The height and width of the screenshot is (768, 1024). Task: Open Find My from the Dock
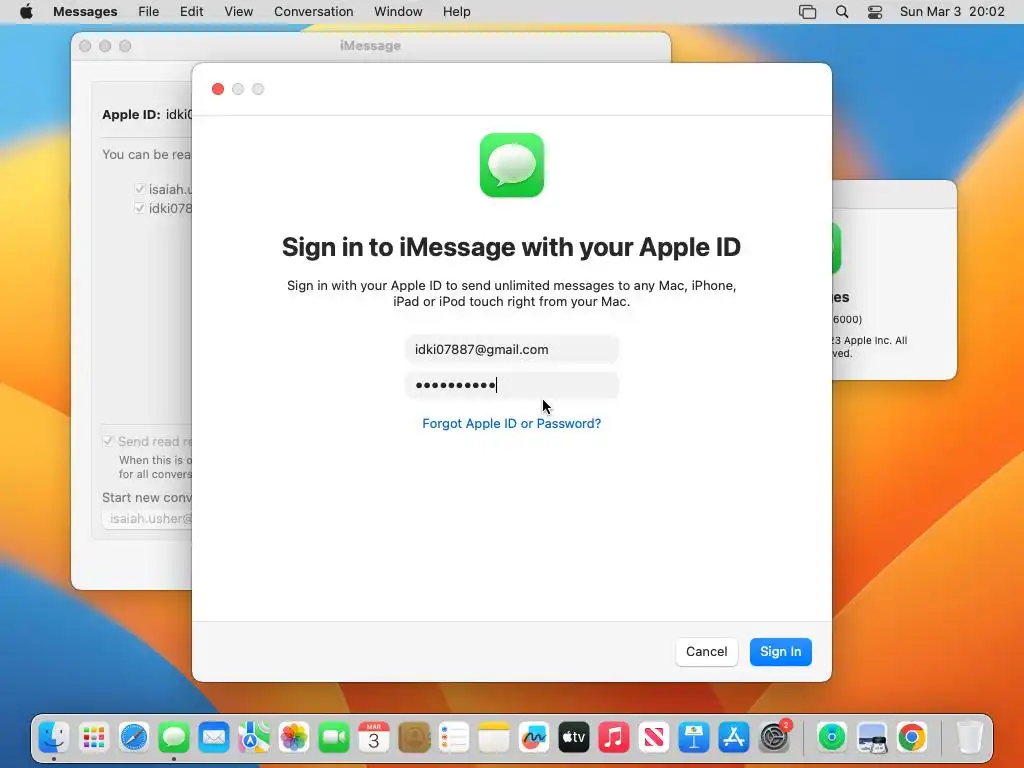click(x=832, y=738)
